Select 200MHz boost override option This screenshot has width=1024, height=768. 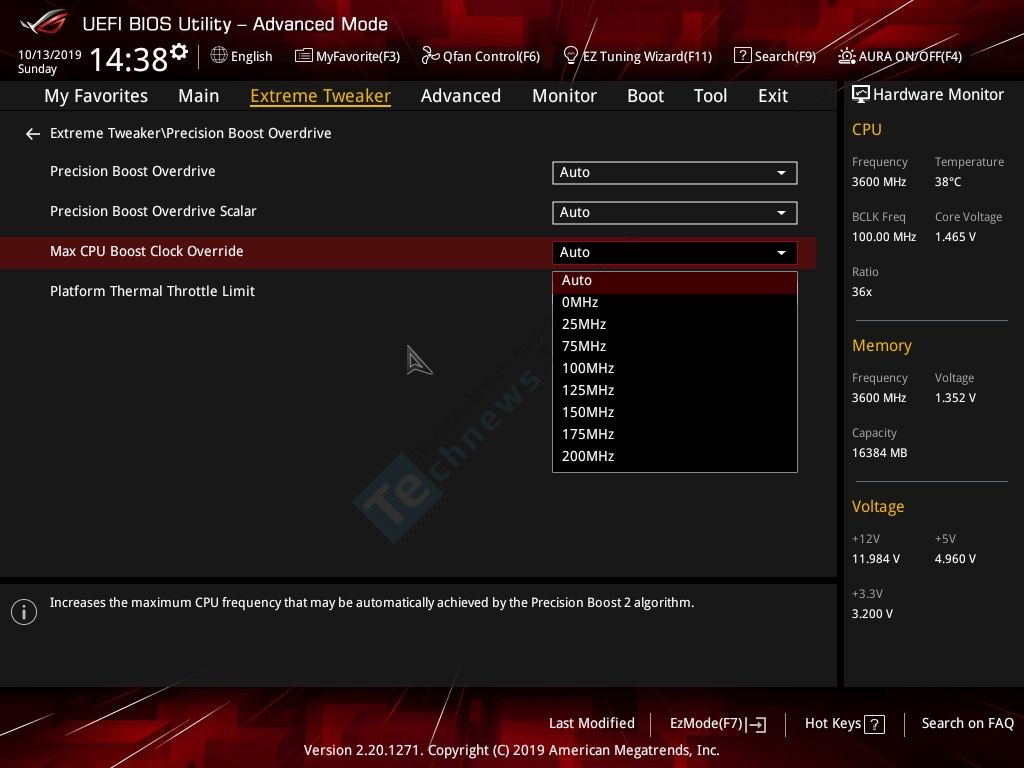pos(675,456)
